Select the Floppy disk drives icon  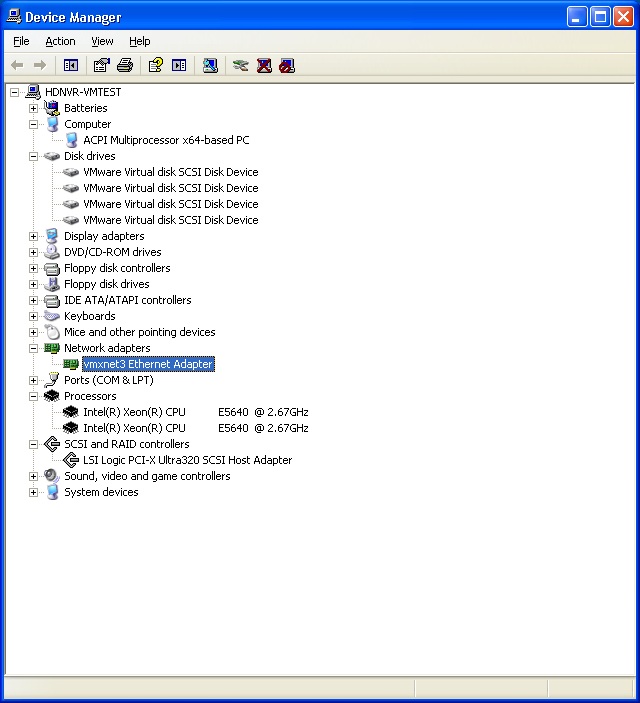52,284
